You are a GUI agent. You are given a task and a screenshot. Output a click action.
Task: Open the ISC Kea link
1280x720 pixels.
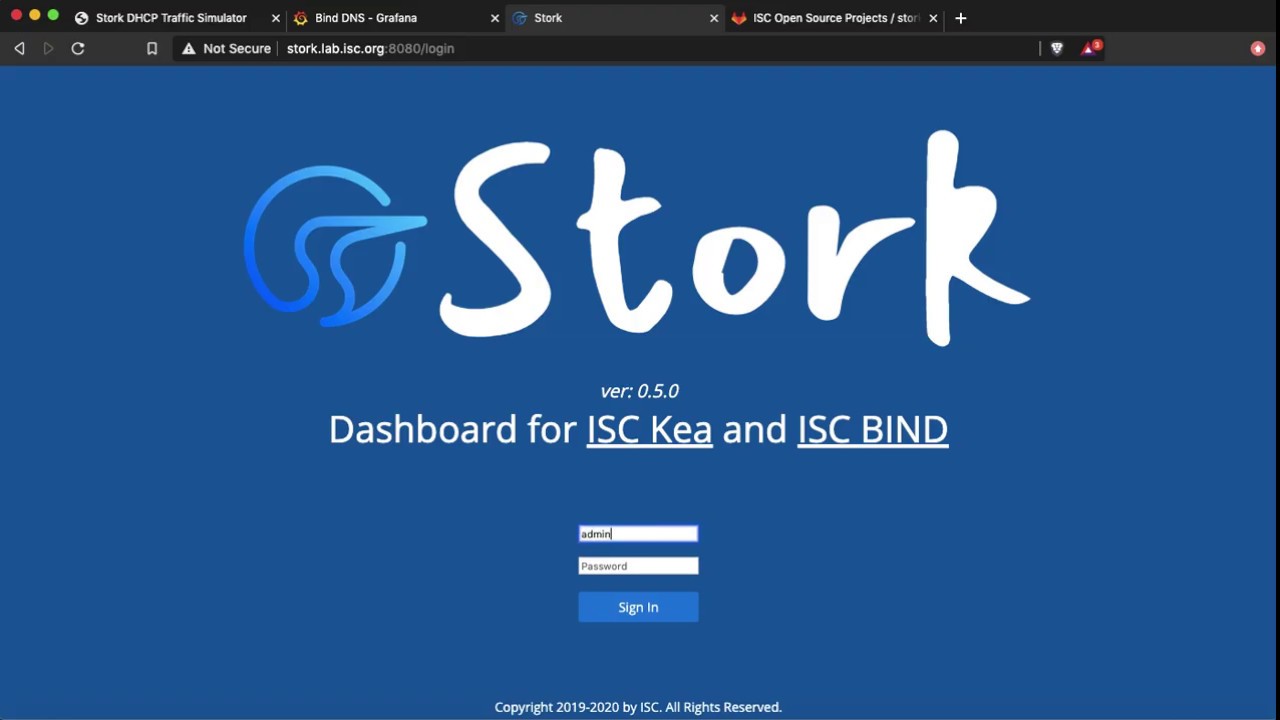[x=649, y=429]
